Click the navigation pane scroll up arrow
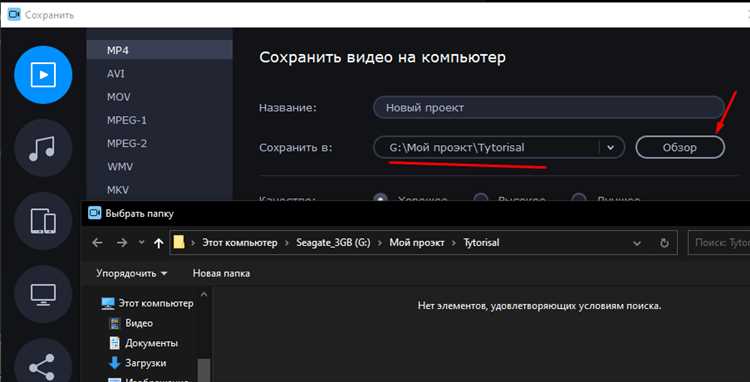Viewport: 750px width, 382px height. (204, 295)
